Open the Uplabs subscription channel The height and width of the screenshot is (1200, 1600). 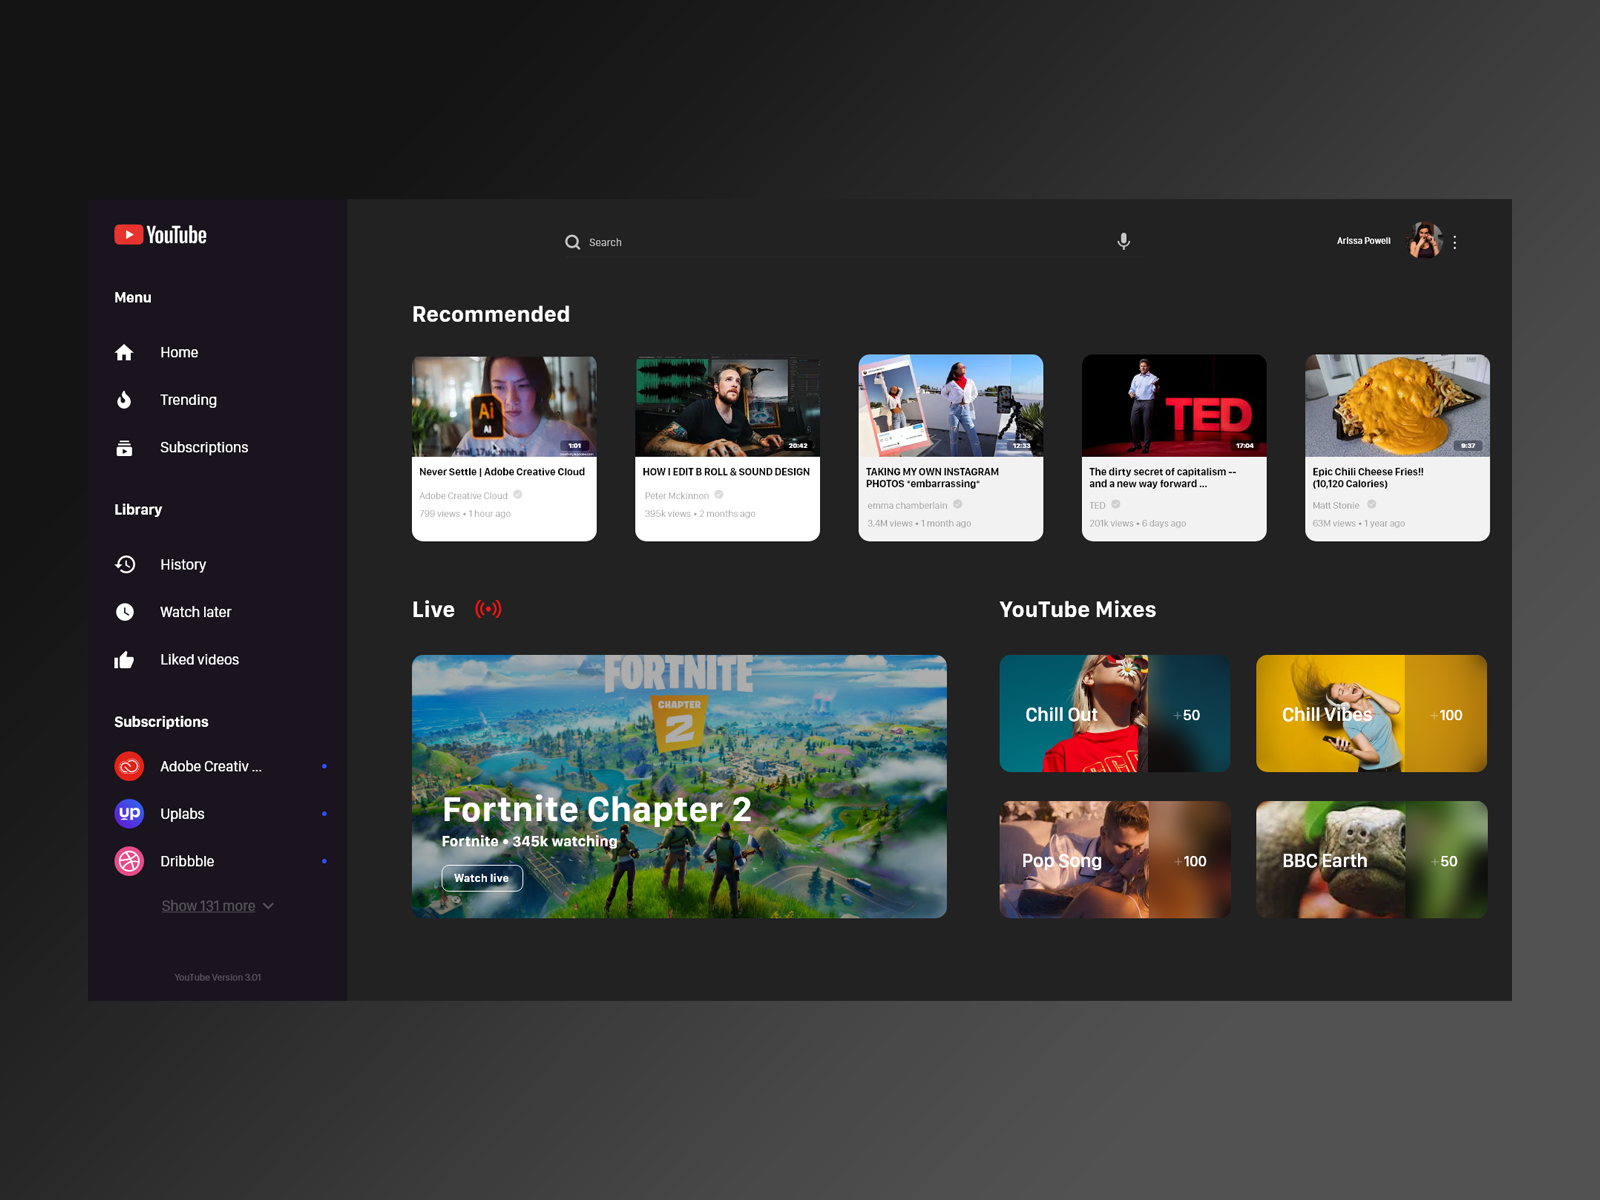[x=182, y=814]
